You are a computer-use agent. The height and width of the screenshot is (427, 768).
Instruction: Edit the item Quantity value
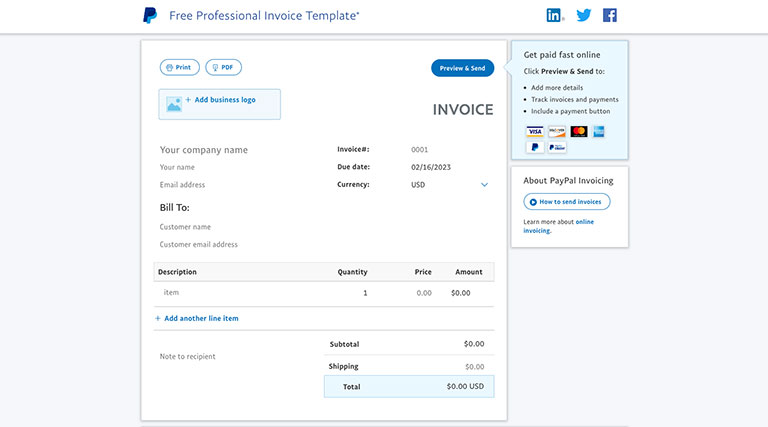point(364,293)
